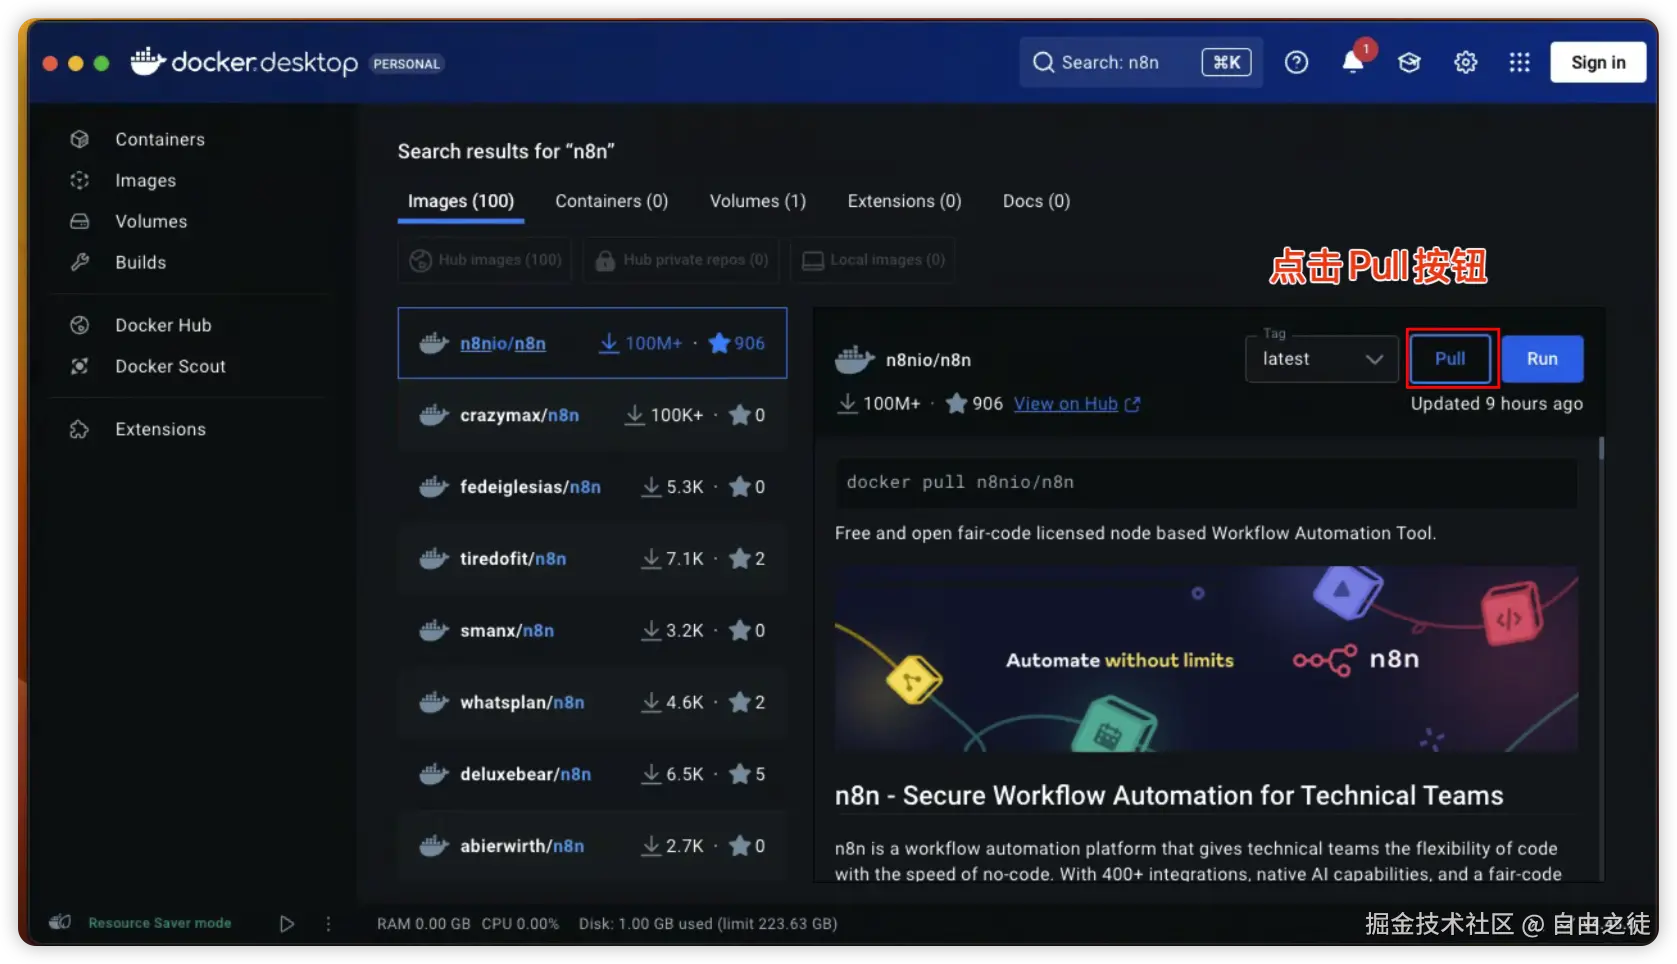1677x964 pixels.
Task: Click the search field showing n8n
Action: click(x=1141, y=62)
